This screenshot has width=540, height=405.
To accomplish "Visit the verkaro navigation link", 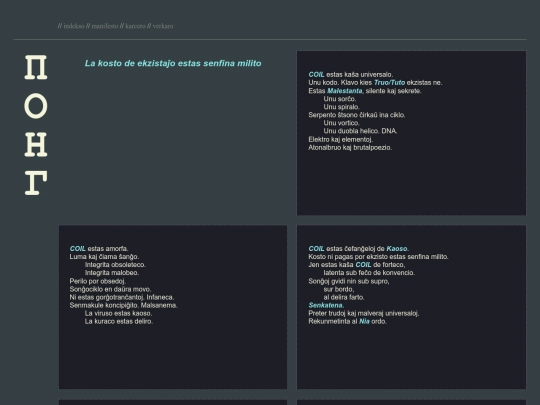I will point(163,26).
